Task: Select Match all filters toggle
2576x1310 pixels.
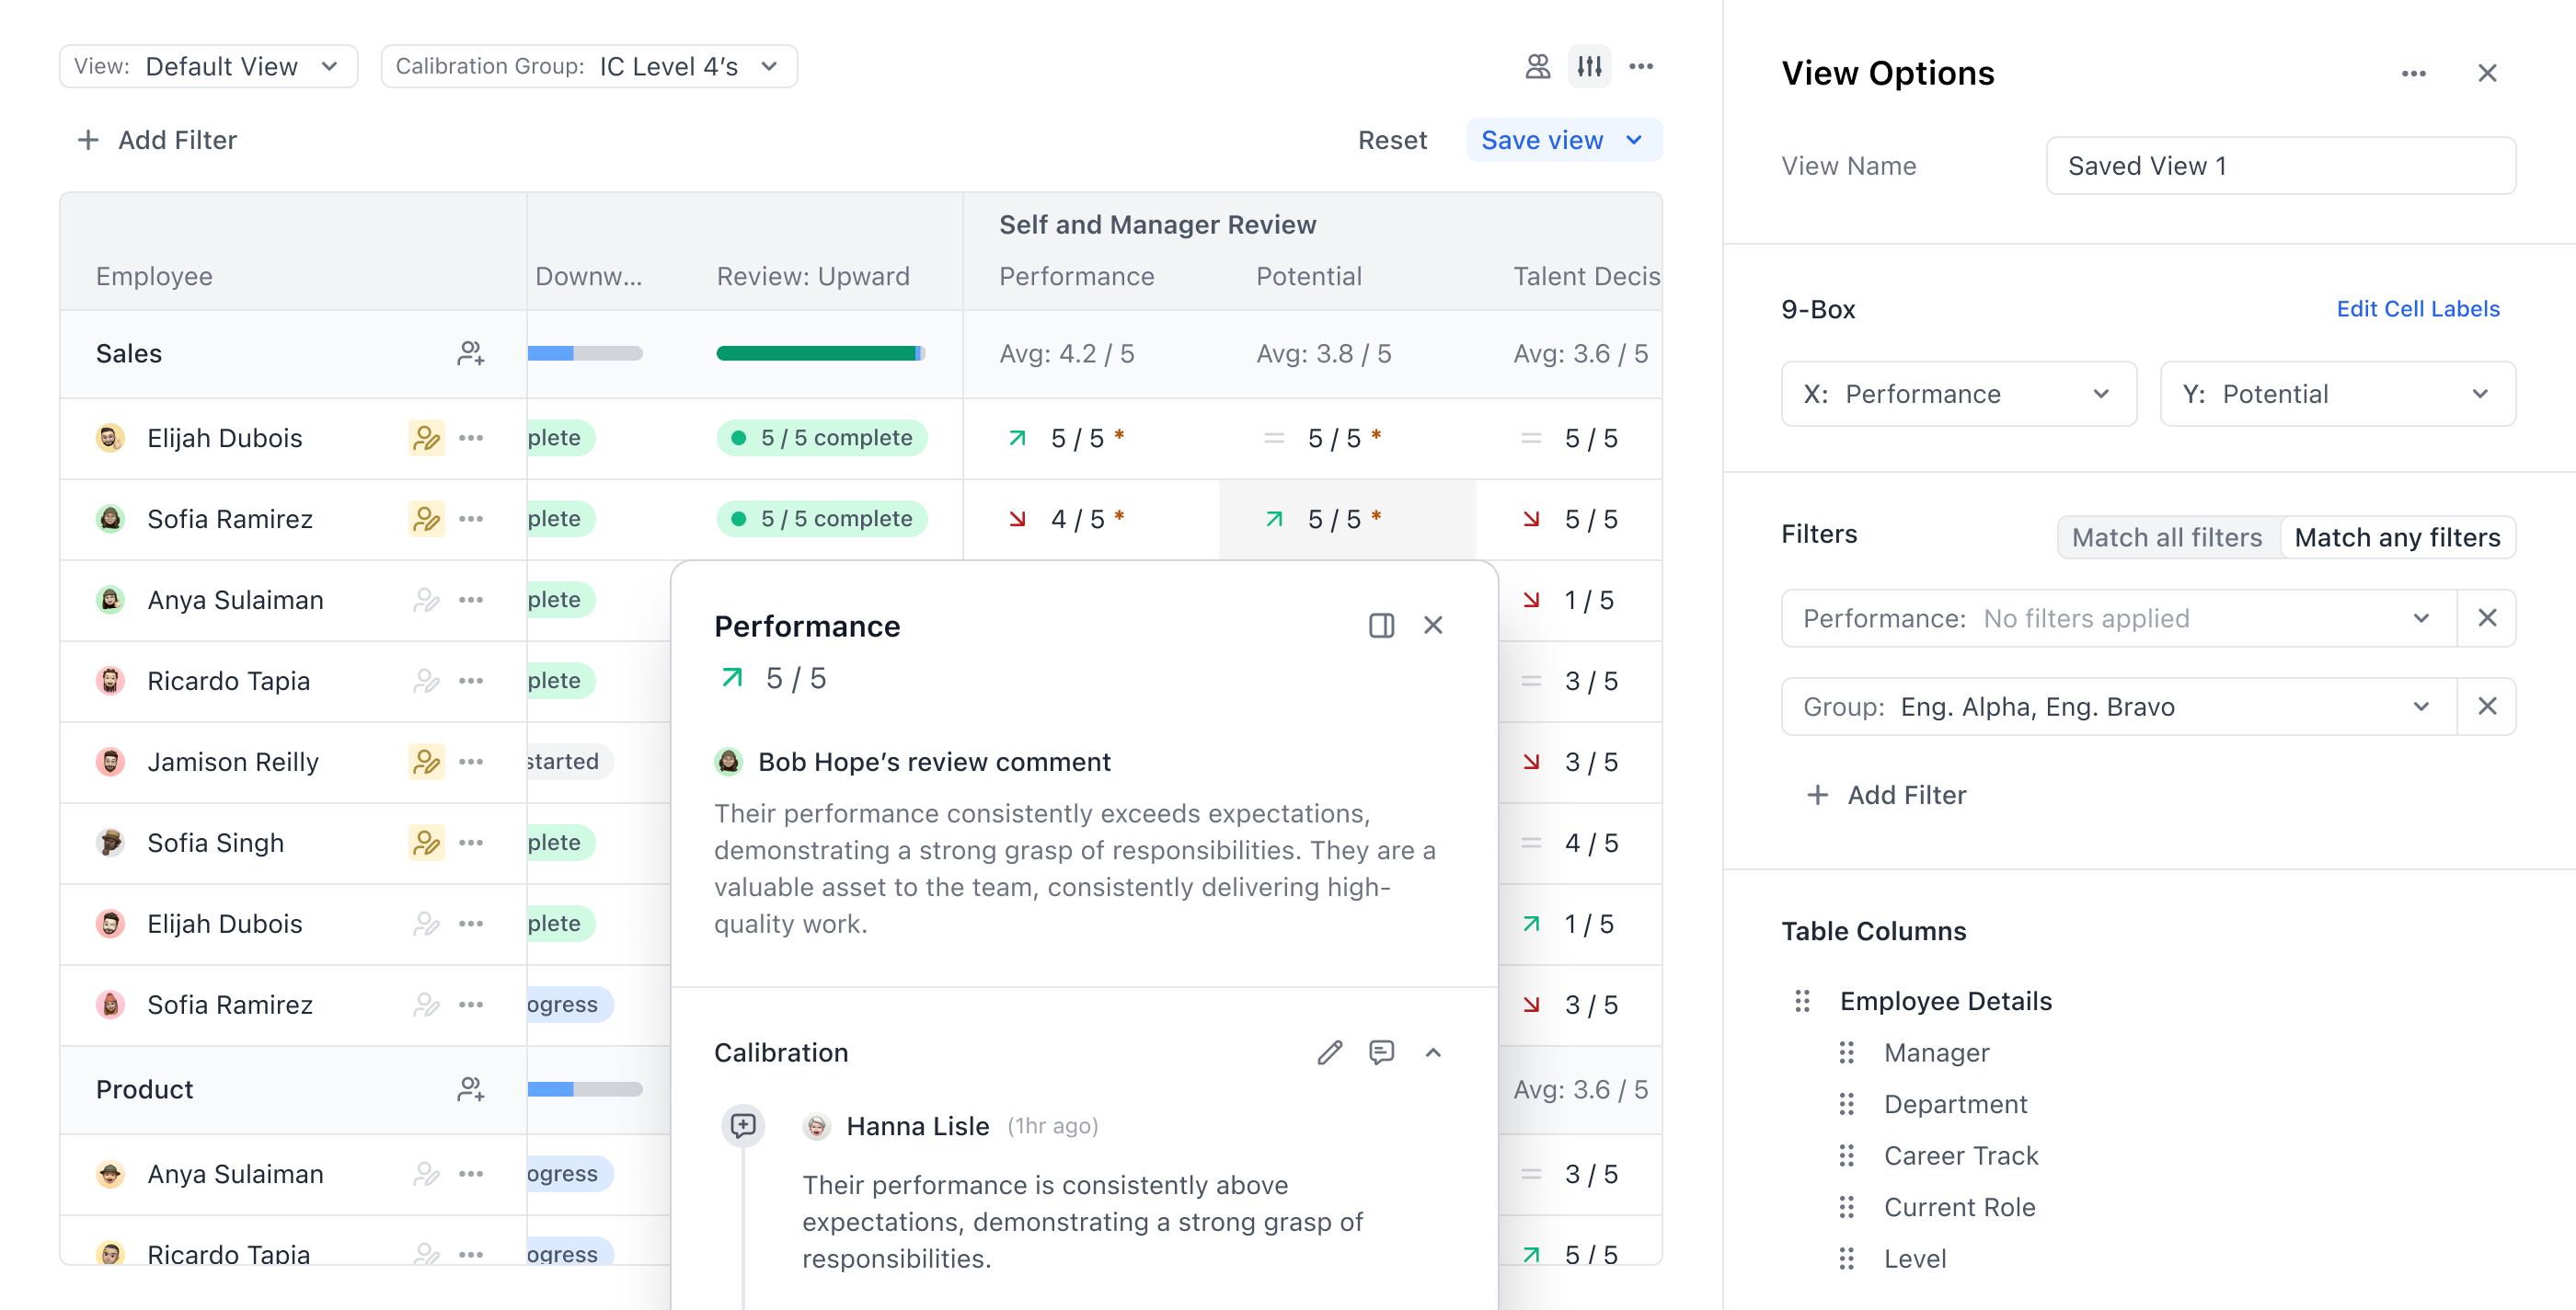Action: pos(2166,537)
